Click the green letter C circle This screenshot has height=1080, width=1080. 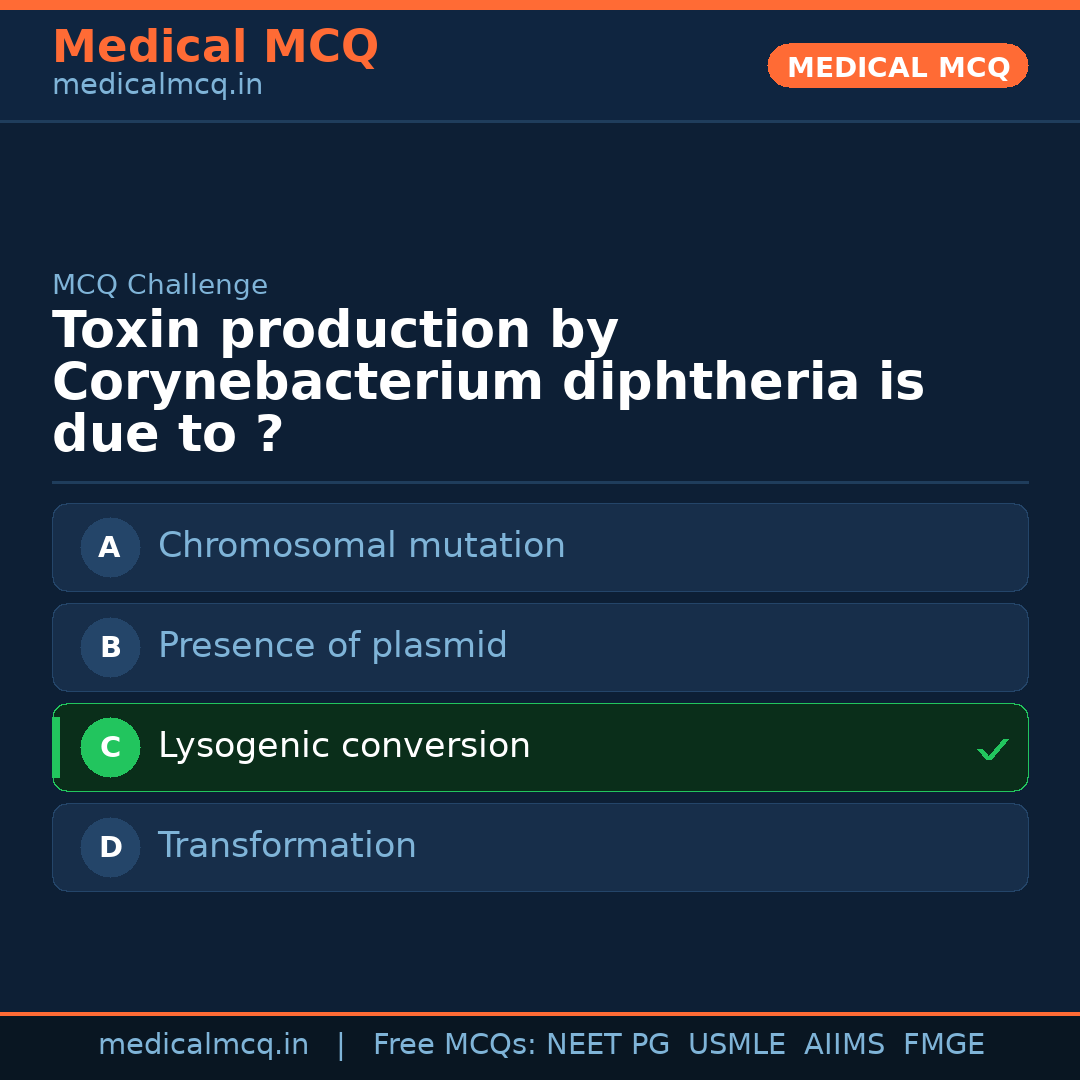110,747
